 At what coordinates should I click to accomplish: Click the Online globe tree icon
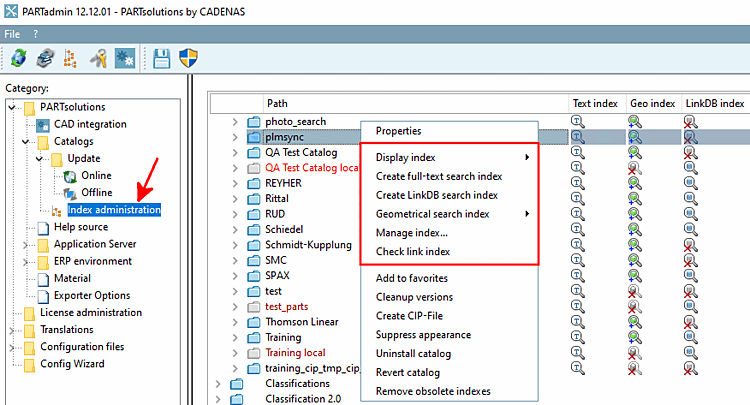(x=70, y=176)
